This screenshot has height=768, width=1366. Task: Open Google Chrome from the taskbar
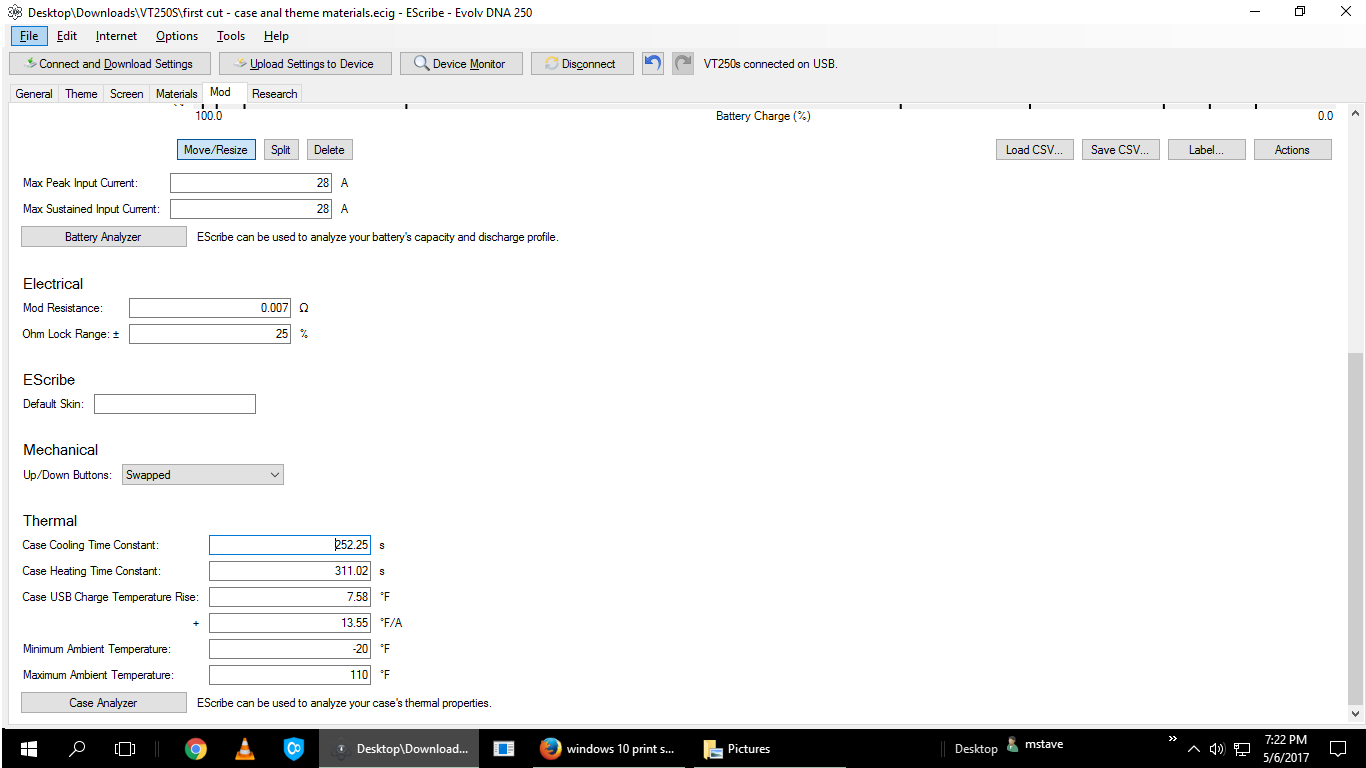(195, 748)
